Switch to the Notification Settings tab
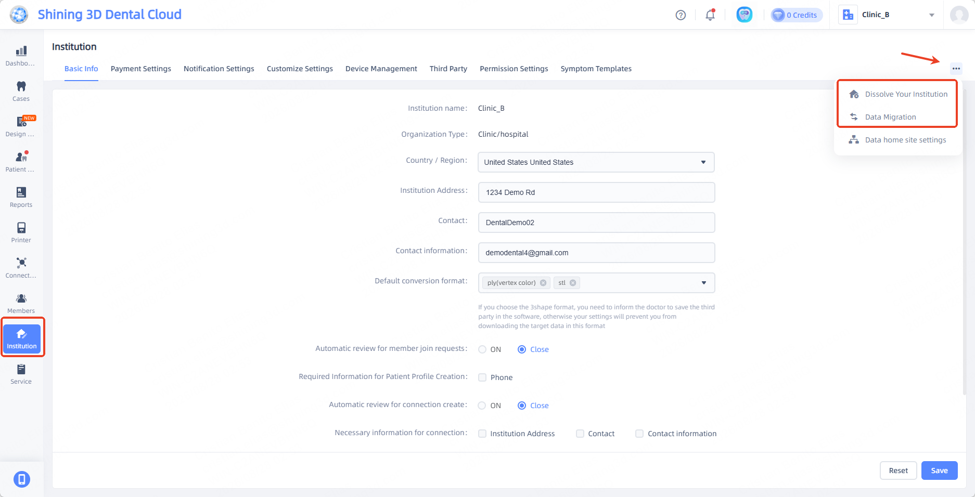975x497 pixels. click(x=219, y=68)
